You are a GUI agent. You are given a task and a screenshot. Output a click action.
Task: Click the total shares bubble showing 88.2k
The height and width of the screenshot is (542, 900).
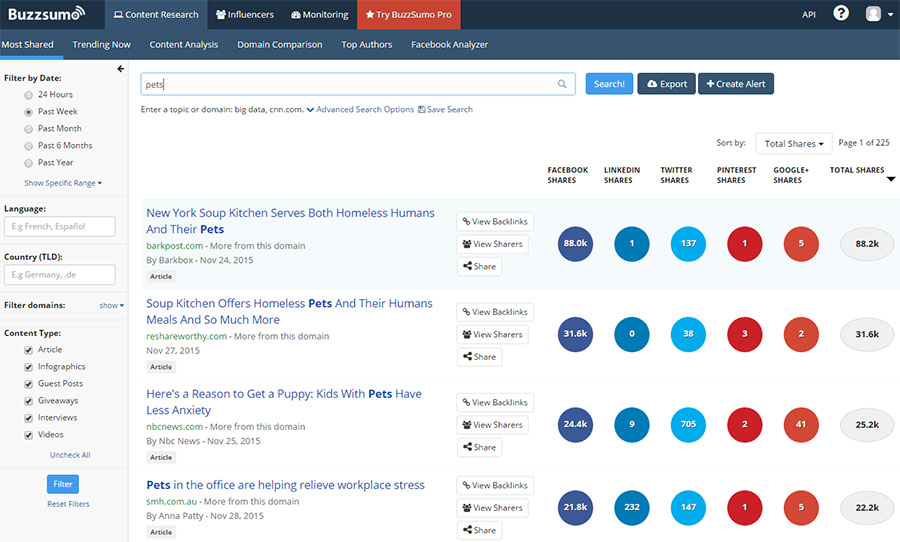tap(867, 244)
